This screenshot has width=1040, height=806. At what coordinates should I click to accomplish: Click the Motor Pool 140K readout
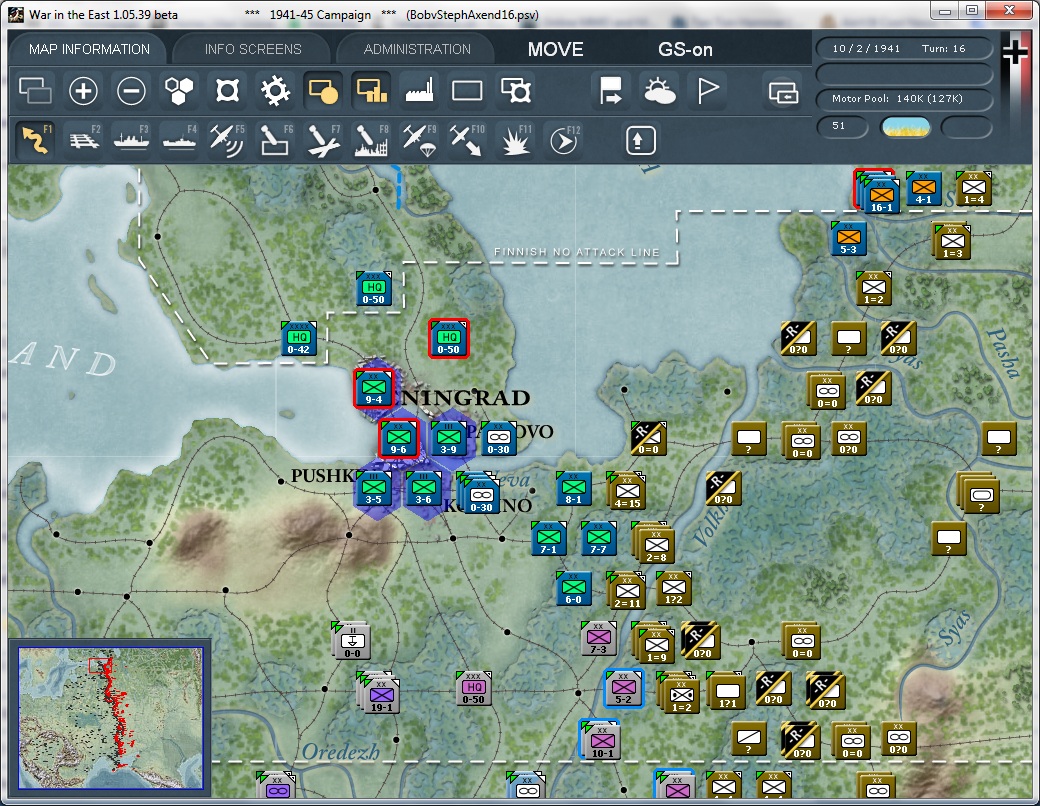(903, 99)
